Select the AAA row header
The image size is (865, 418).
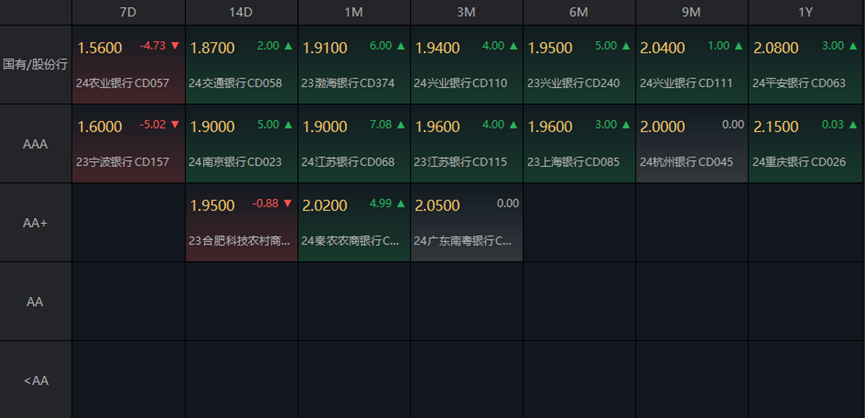coord(35,144)
